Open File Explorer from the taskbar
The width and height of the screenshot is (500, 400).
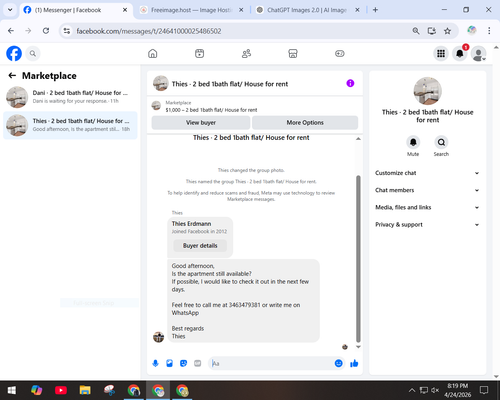point(85,390)
